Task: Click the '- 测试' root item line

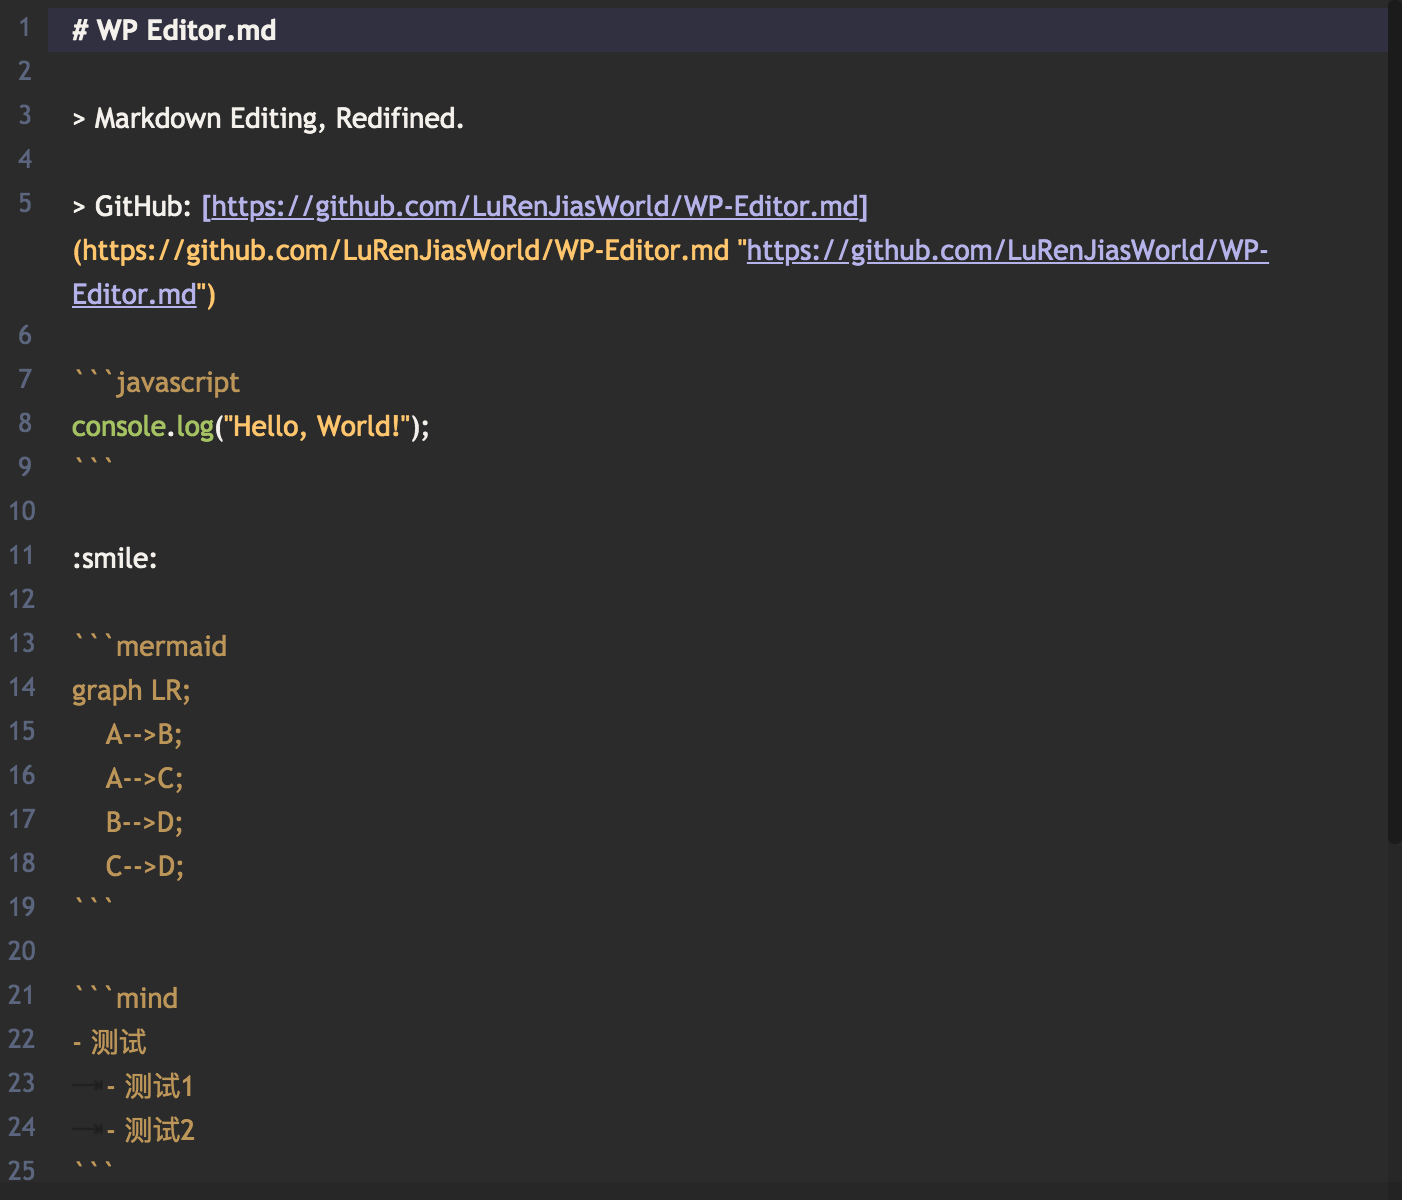Action: tap(110, 1042)
